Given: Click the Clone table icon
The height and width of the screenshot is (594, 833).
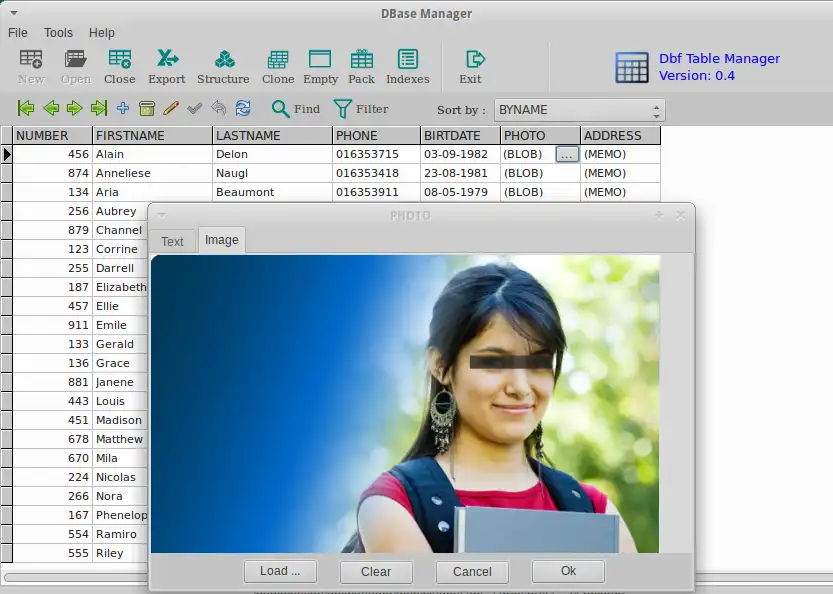Looking at the screenshot, I should coord(278,67).
